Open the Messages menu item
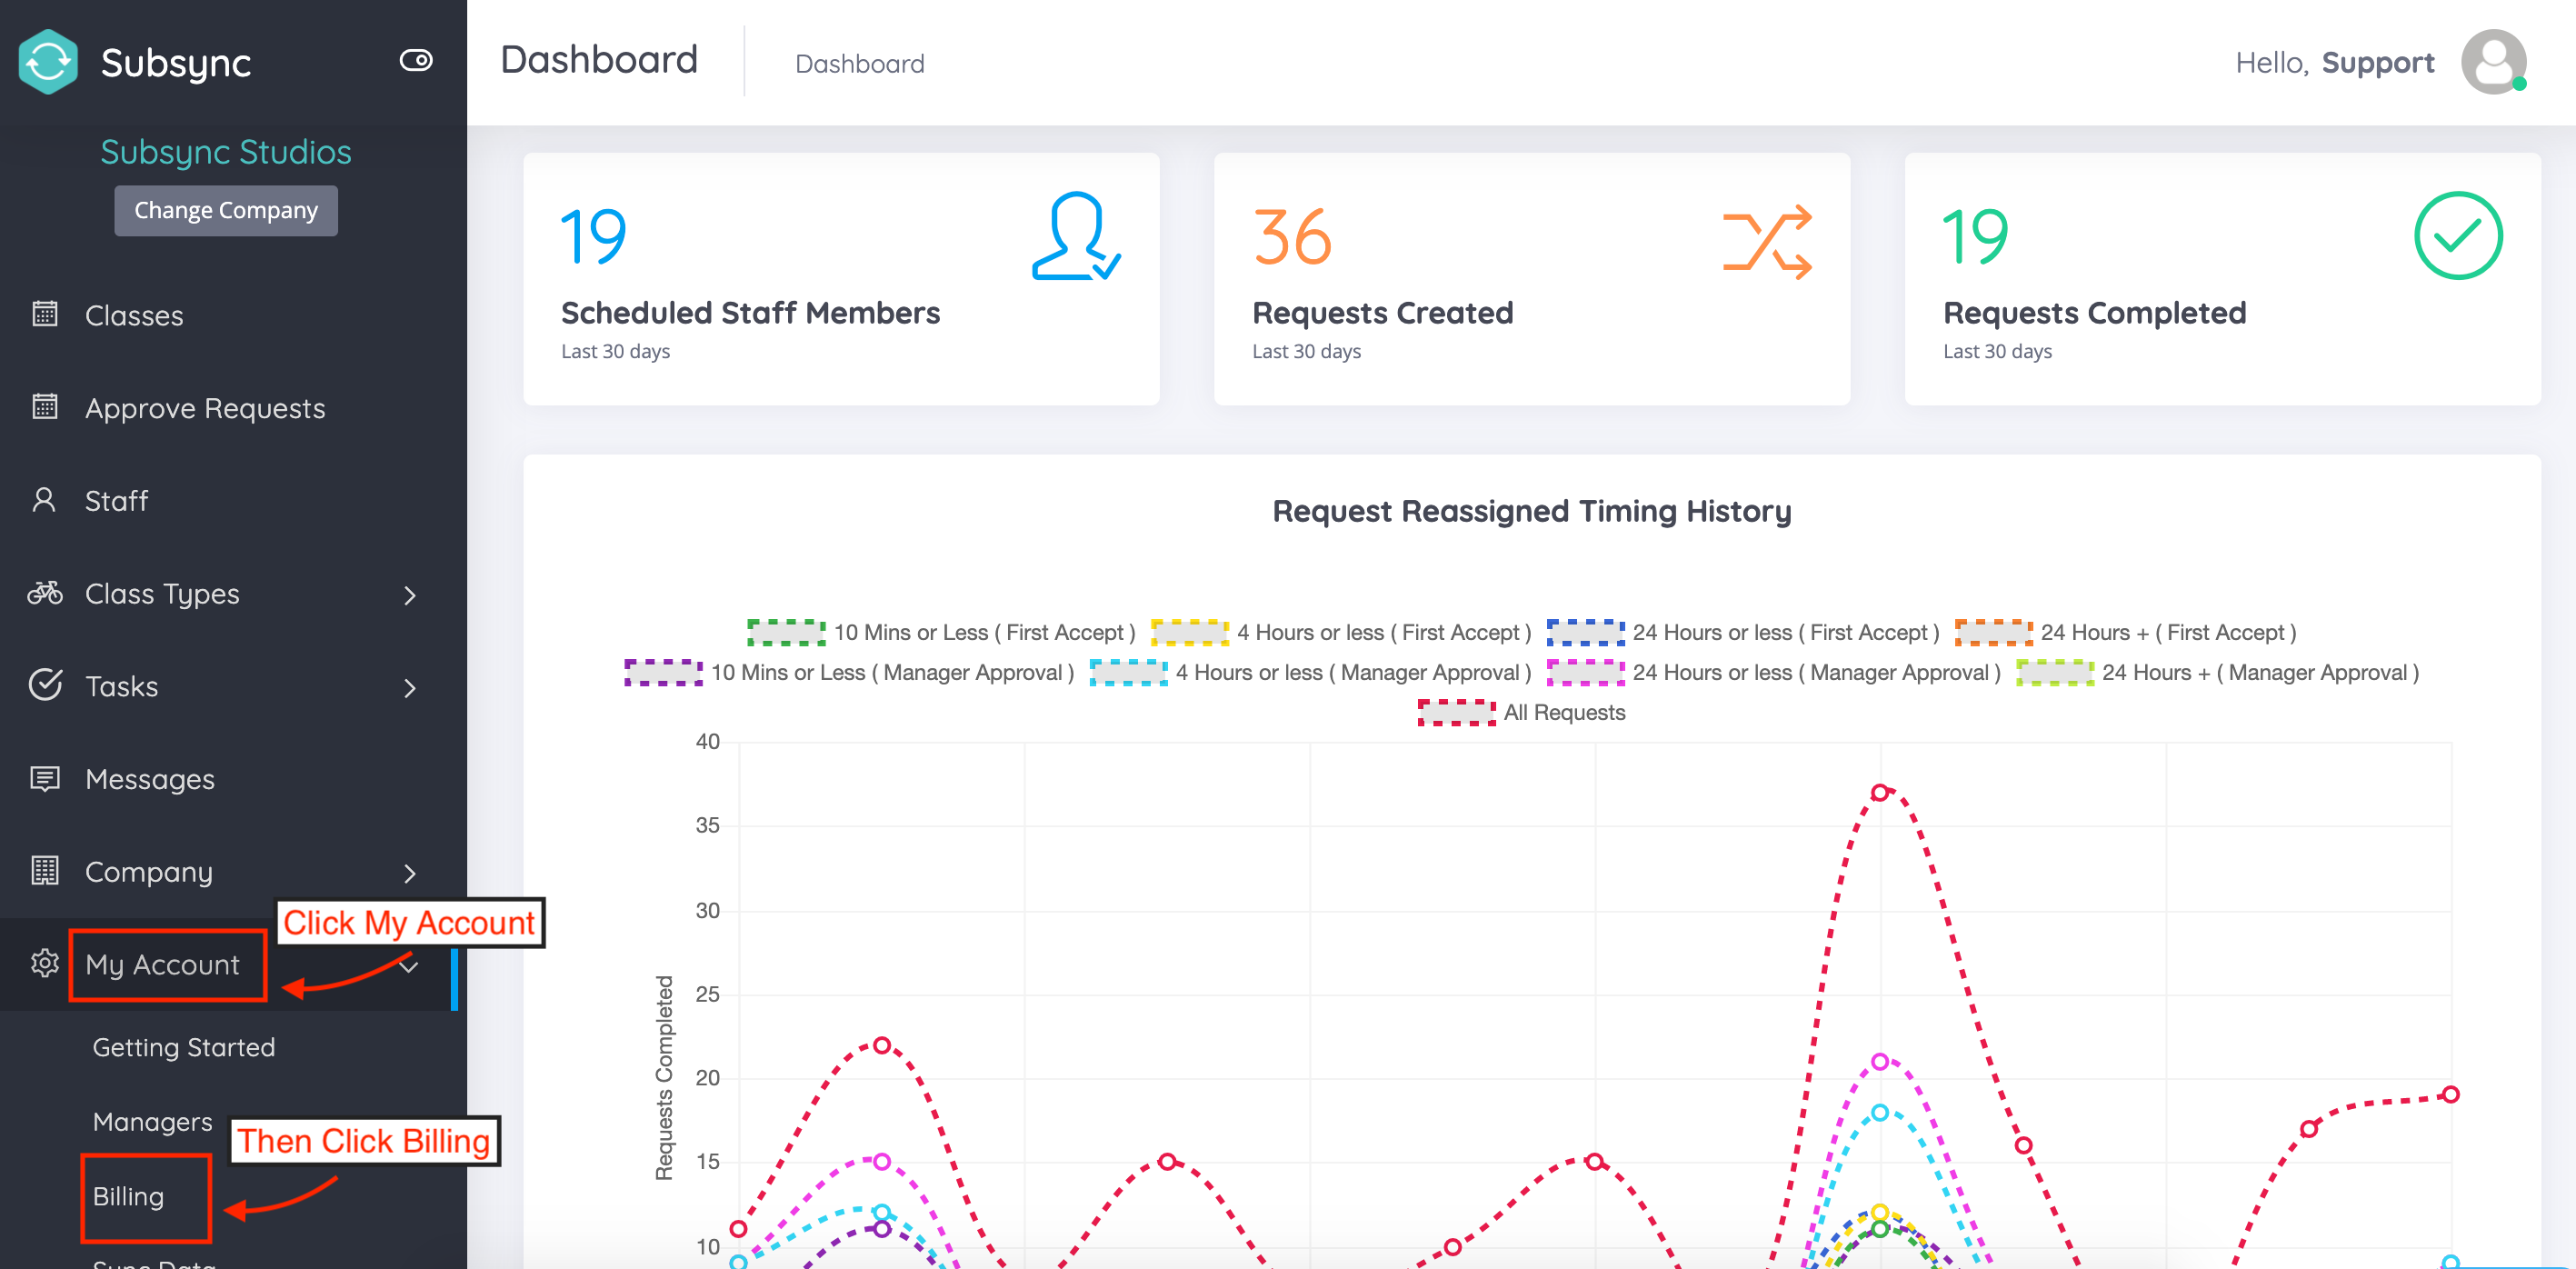 pyautogui.click(x=150, y=779)
